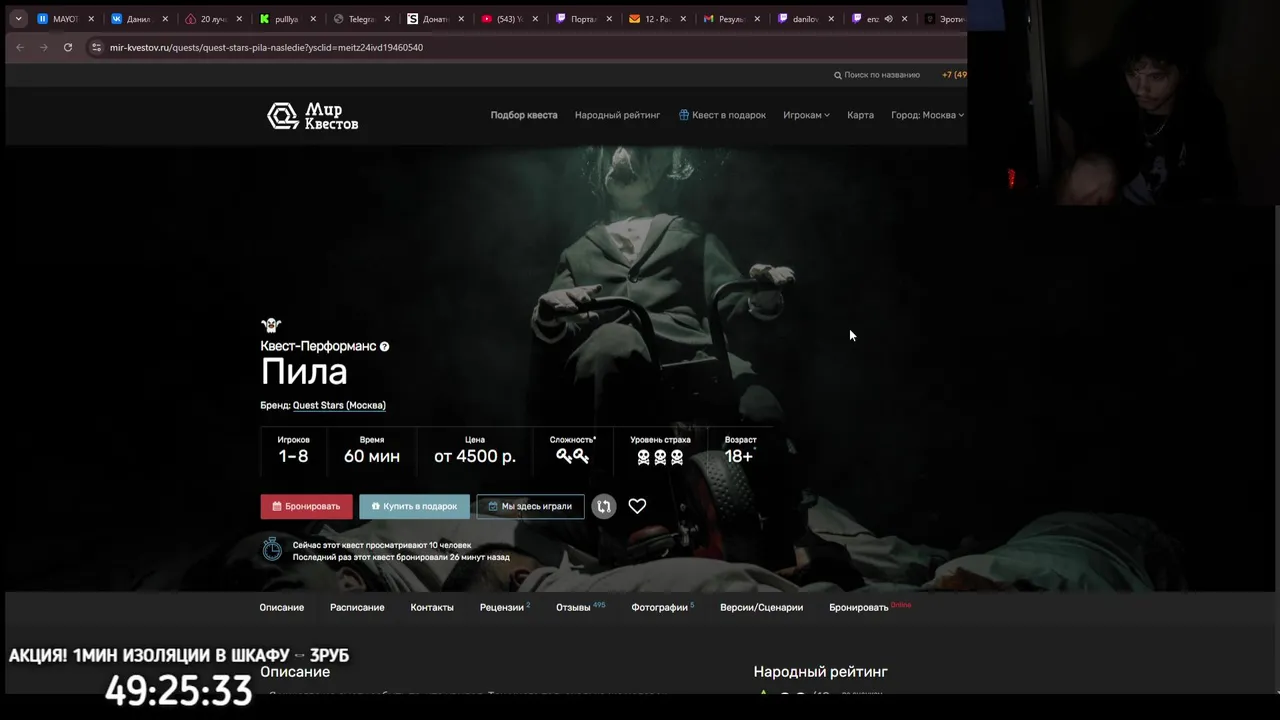Switch to the YouTube (543) tab
This screenshot has width=1280, height=720.
point(508,19)
